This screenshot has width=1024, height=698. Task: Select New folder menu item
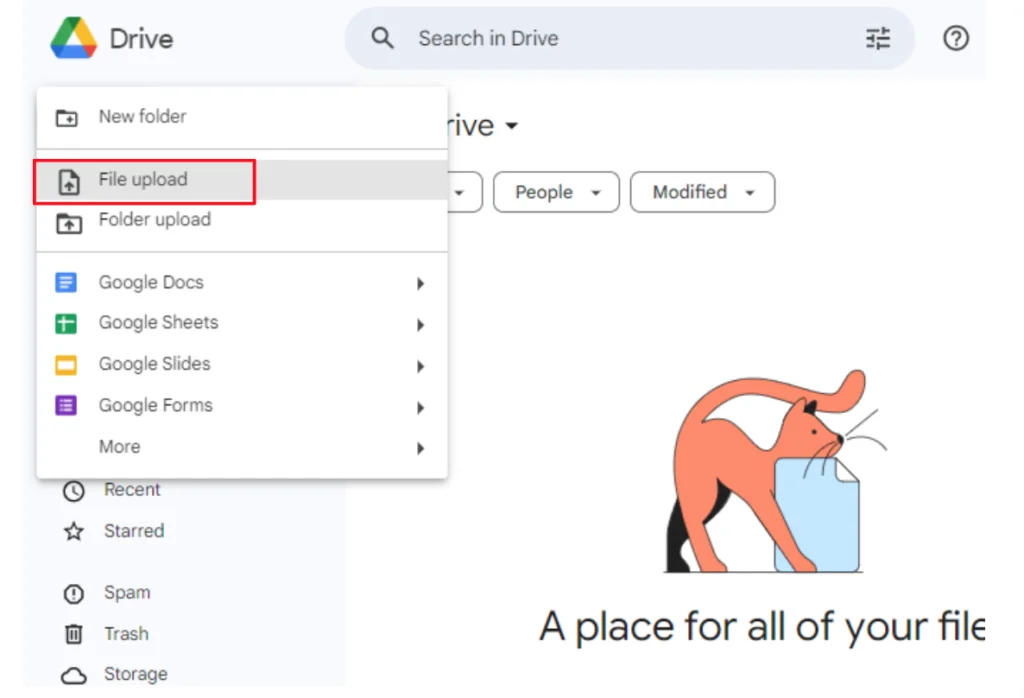coord(242,117)
